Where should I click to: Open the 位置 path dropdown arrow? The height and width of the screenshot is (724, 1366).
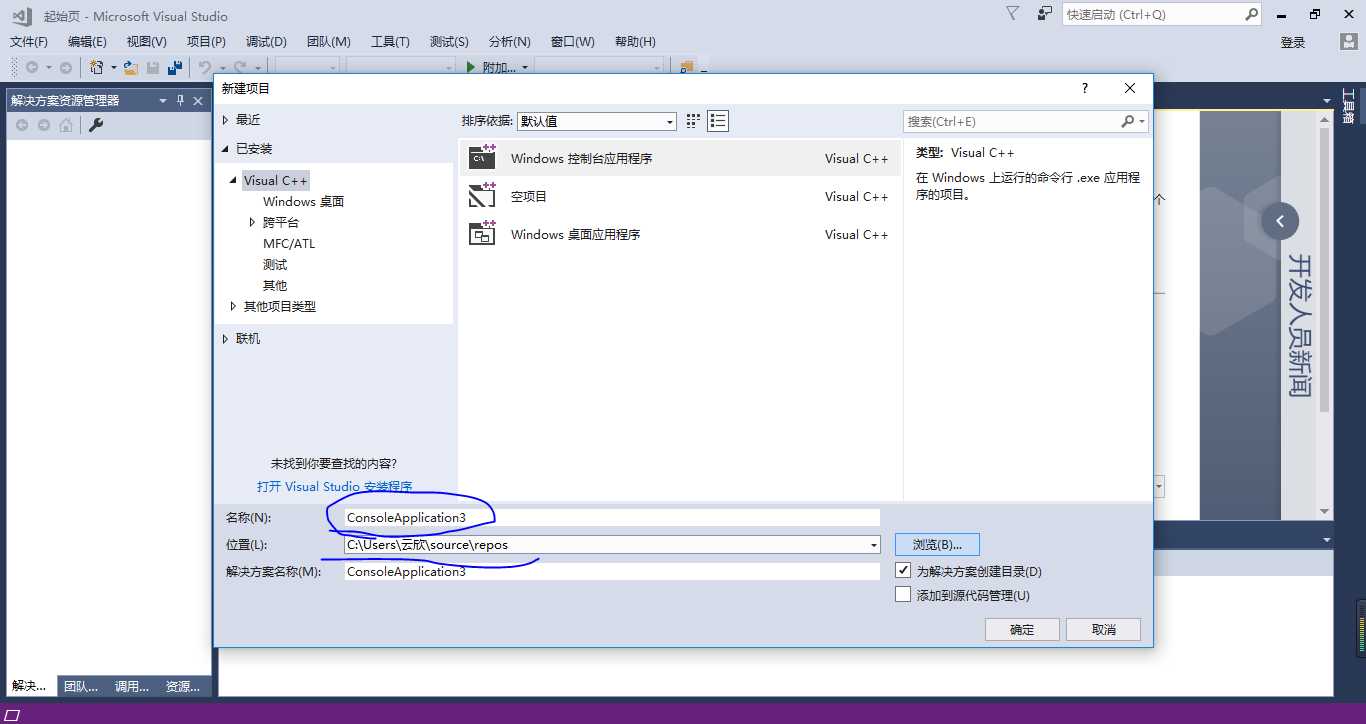[x=873, y=545]
